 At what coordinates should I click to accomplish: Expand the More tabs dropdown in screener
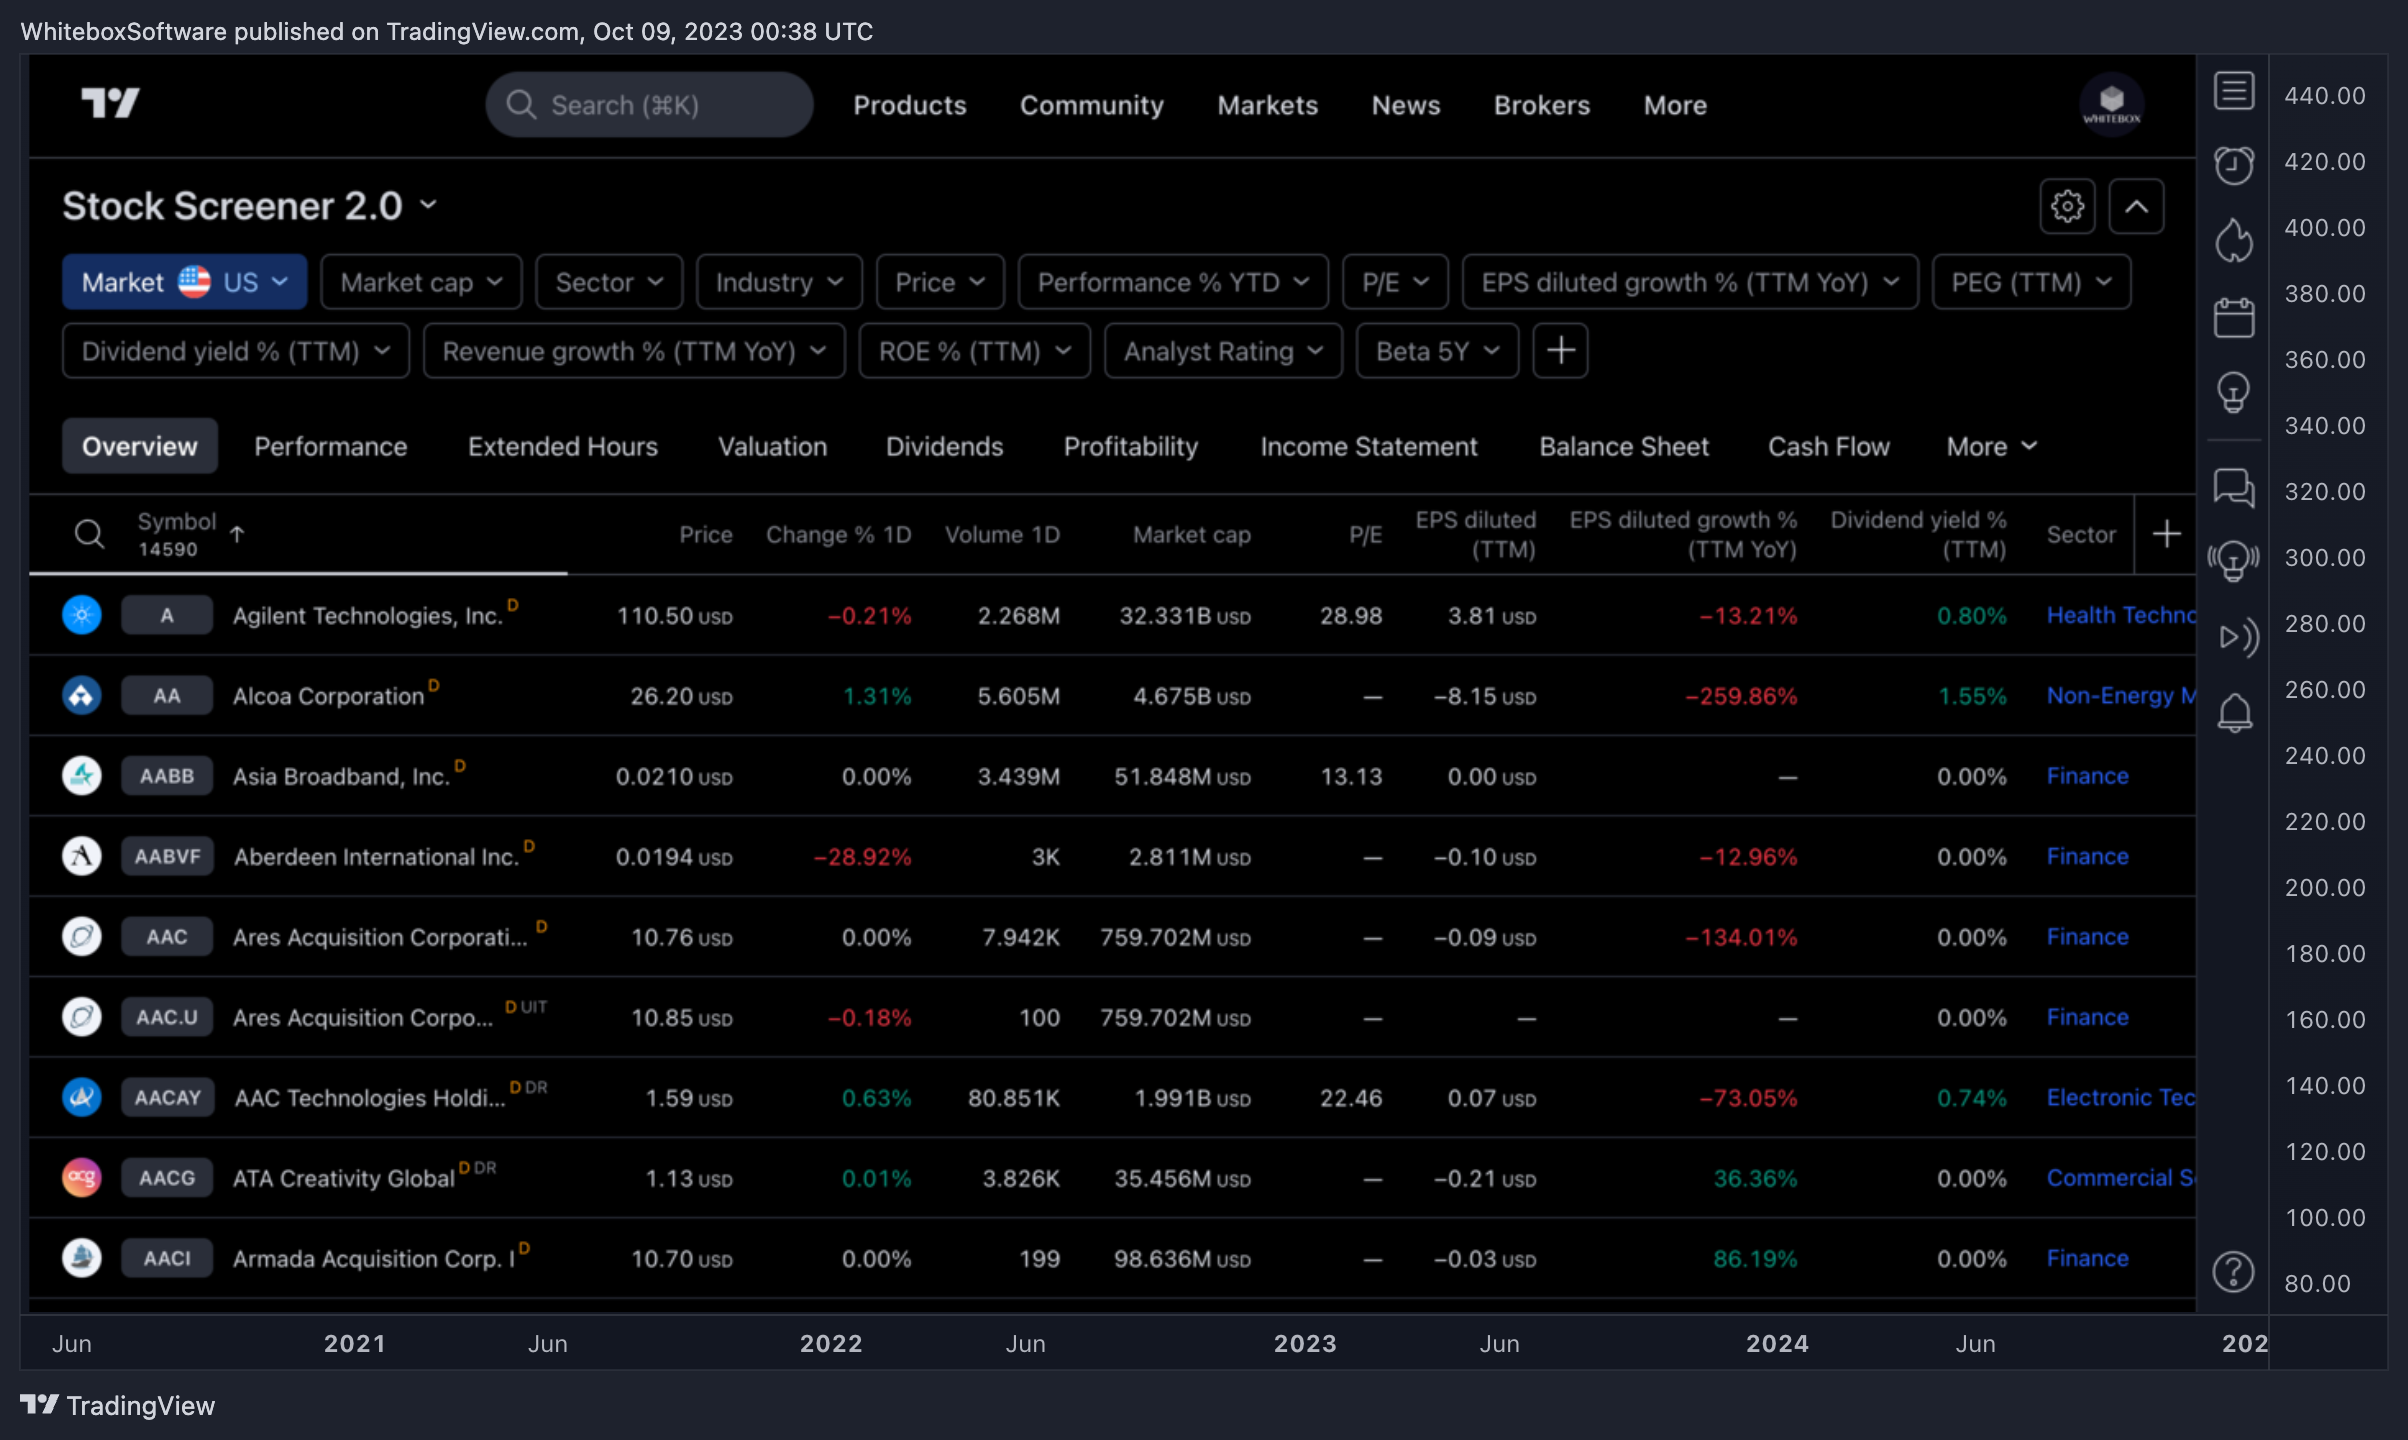point(1991,446)
